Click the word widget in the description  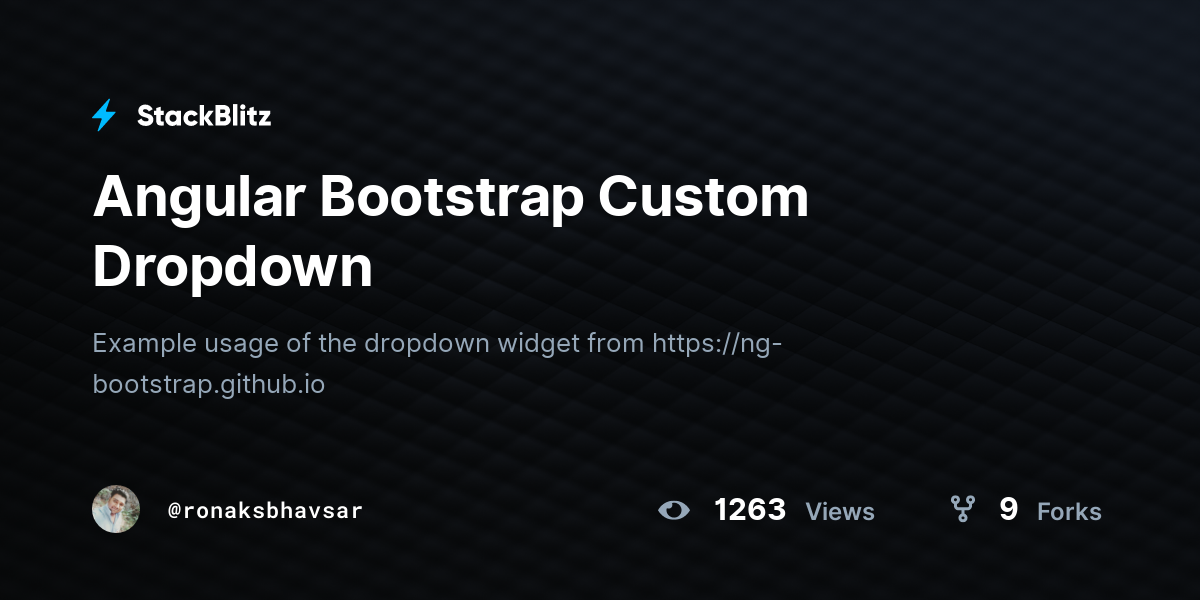[539, 343]
